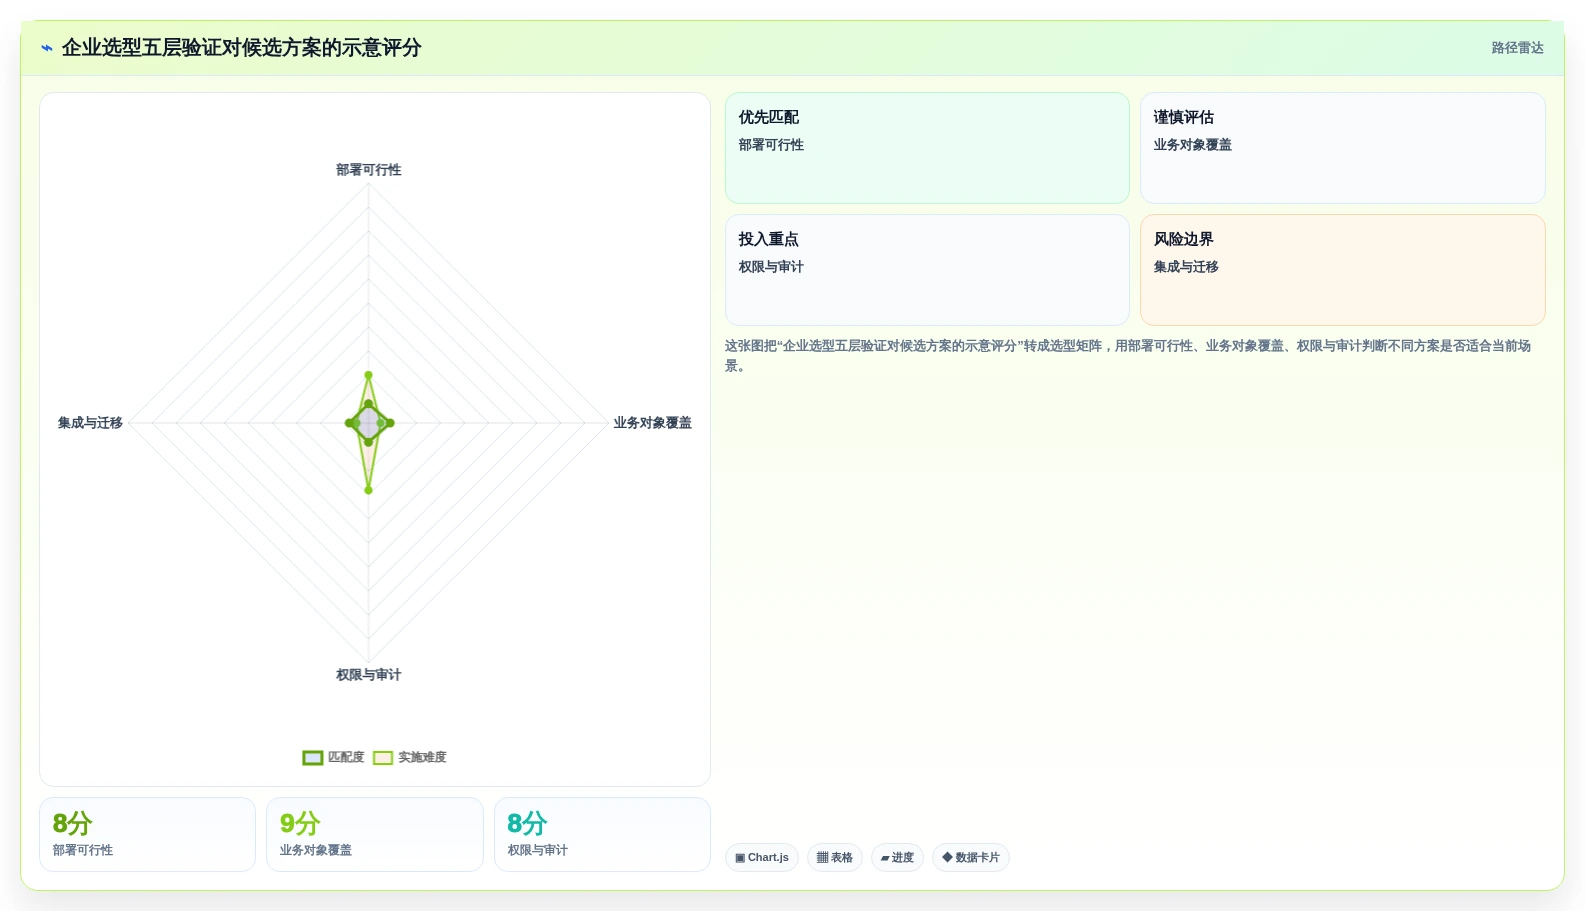
Task: Click the 集成与迁移 radar axis label
Action: pyautogui.click(x=90, y=423)
